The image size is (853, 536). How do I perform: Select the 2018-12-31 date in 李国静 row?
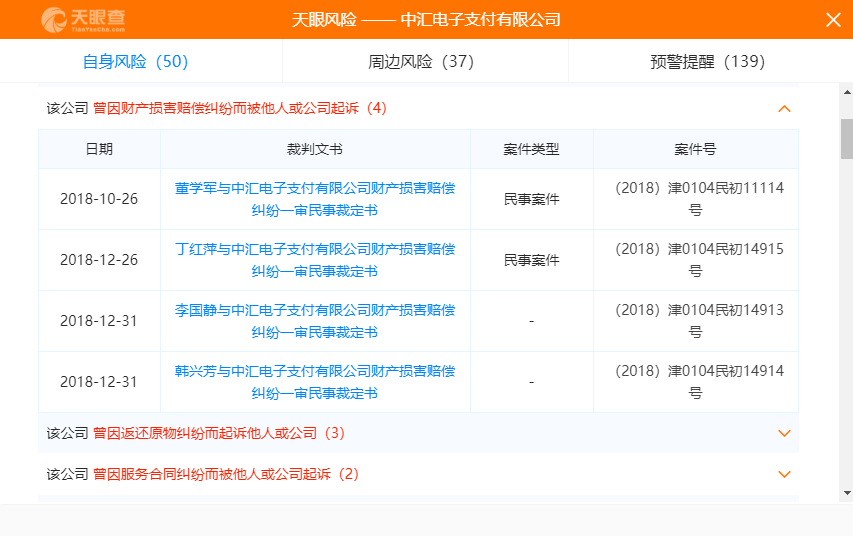(x=99, y=321)
